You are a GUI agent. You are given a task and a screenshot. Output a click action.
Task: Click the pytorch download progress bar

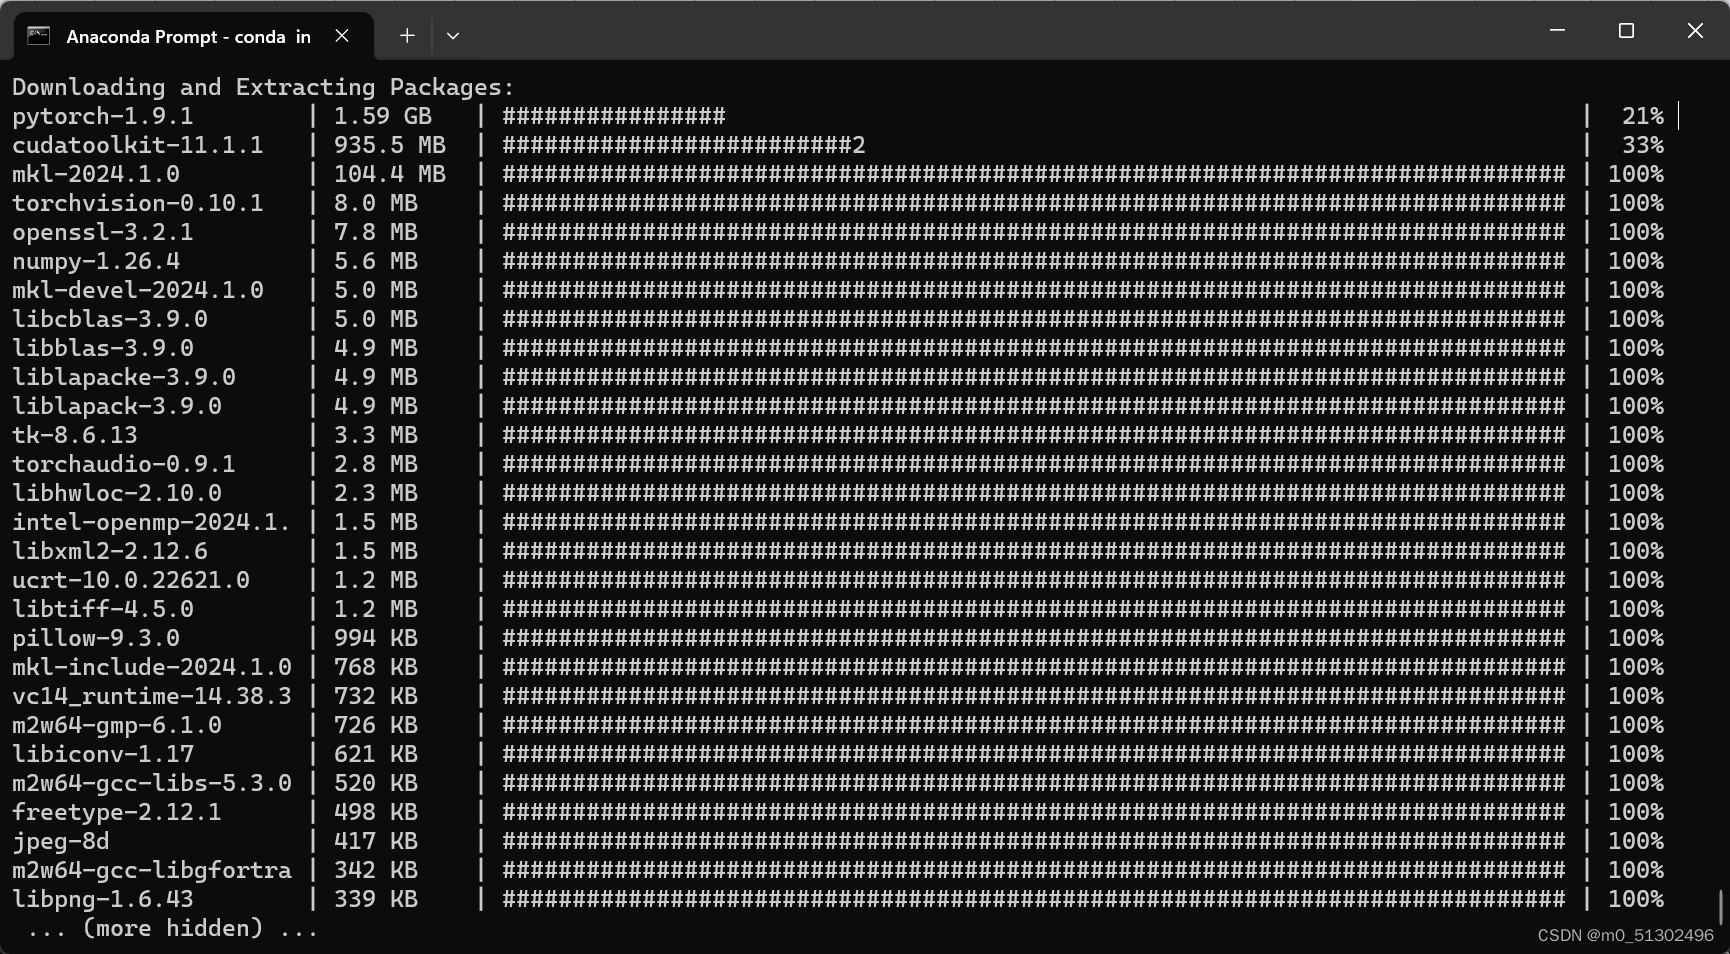click(614, 116)
